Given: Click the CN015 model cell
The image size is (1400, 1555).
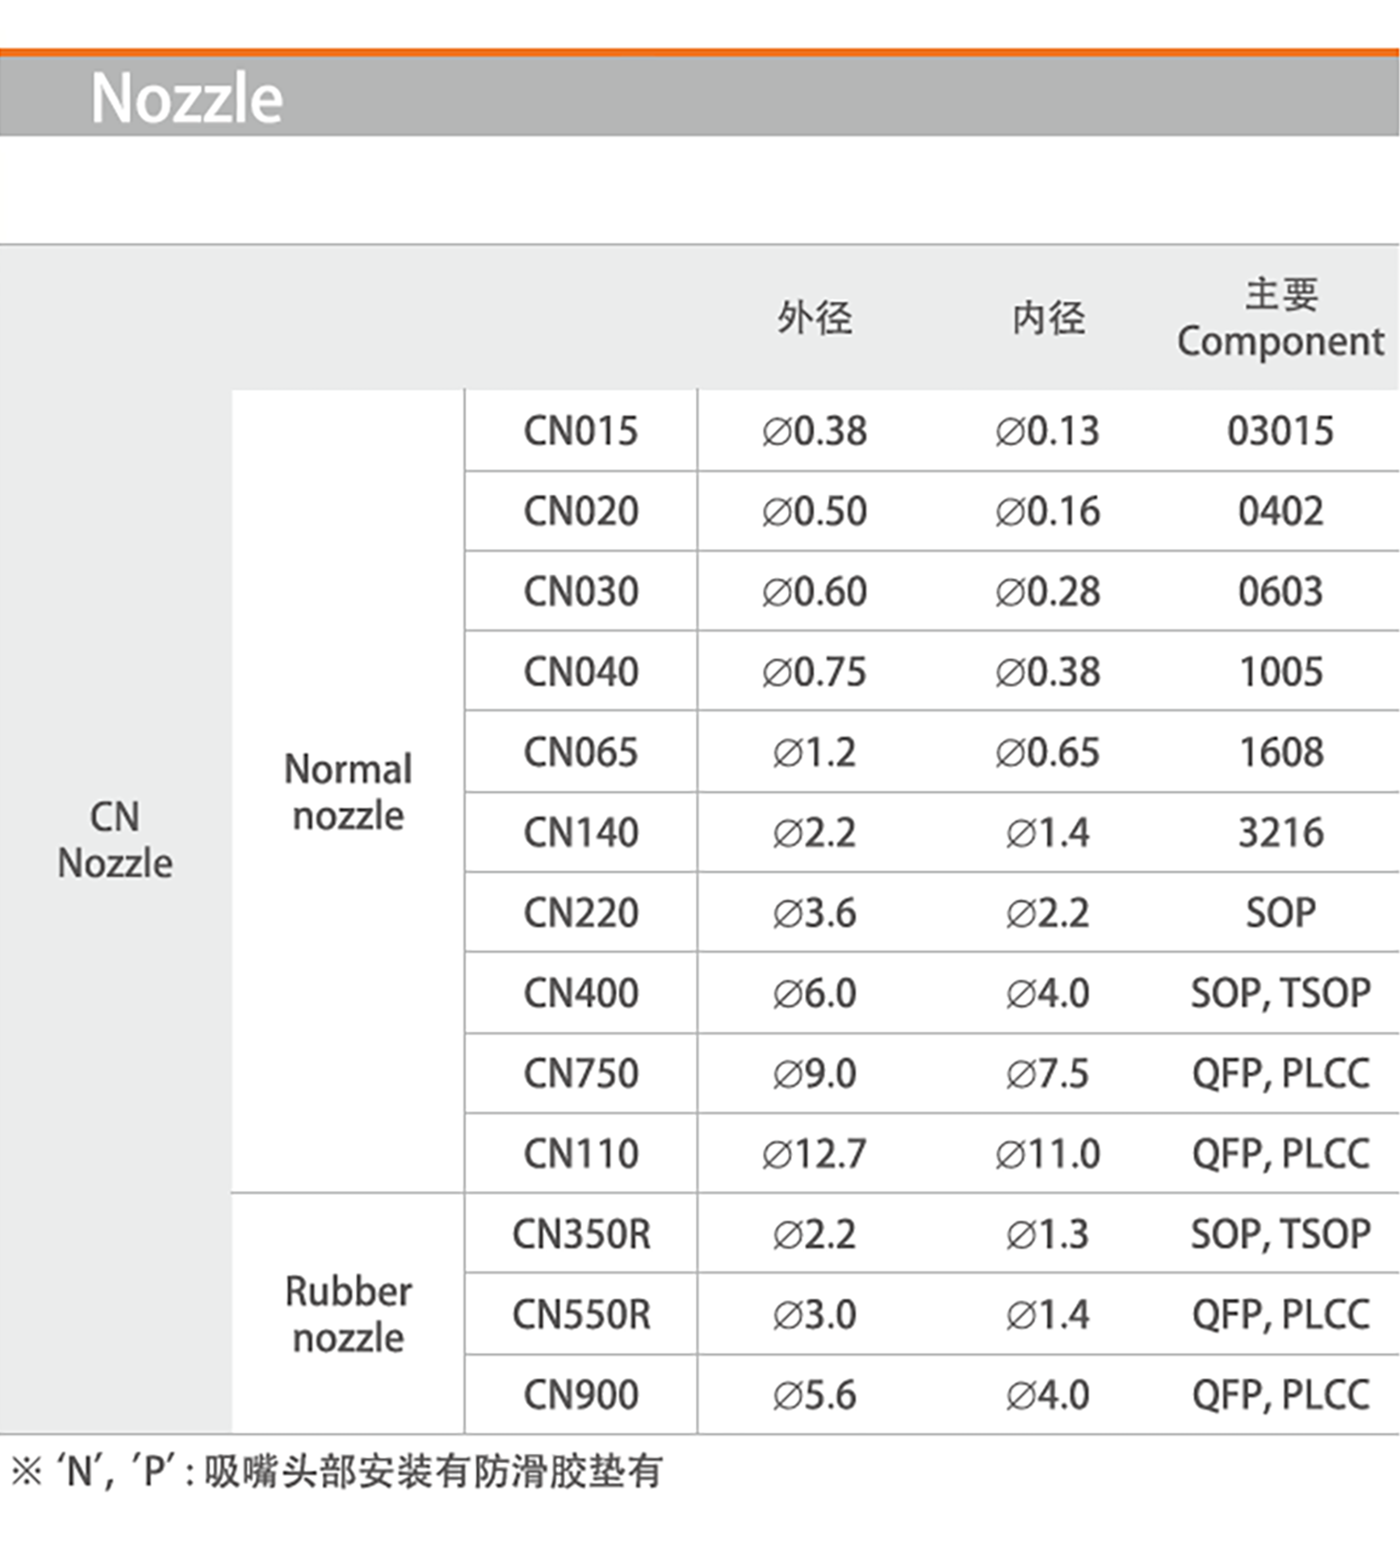Looking at the screenshot, I should pos(581,431).
